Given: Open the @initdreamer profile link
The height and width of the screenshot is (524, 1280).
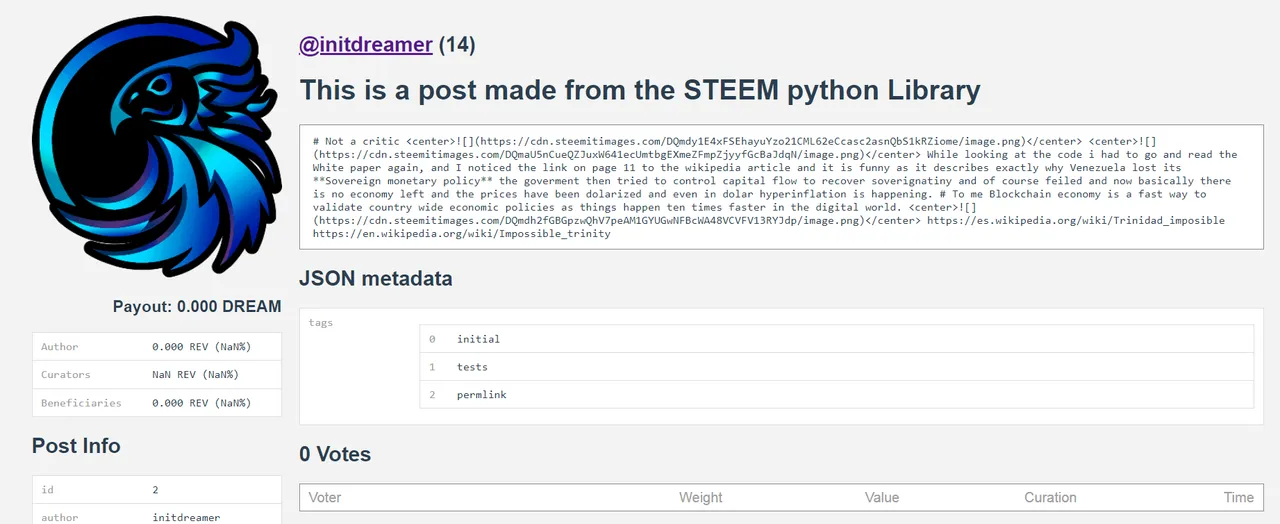Looking at the screenshot, I should 366,45.
